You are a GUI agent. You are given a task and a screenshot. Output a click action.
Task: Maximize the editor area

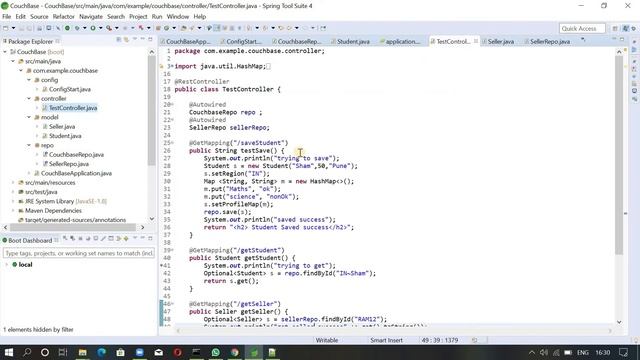coord(622,39)
